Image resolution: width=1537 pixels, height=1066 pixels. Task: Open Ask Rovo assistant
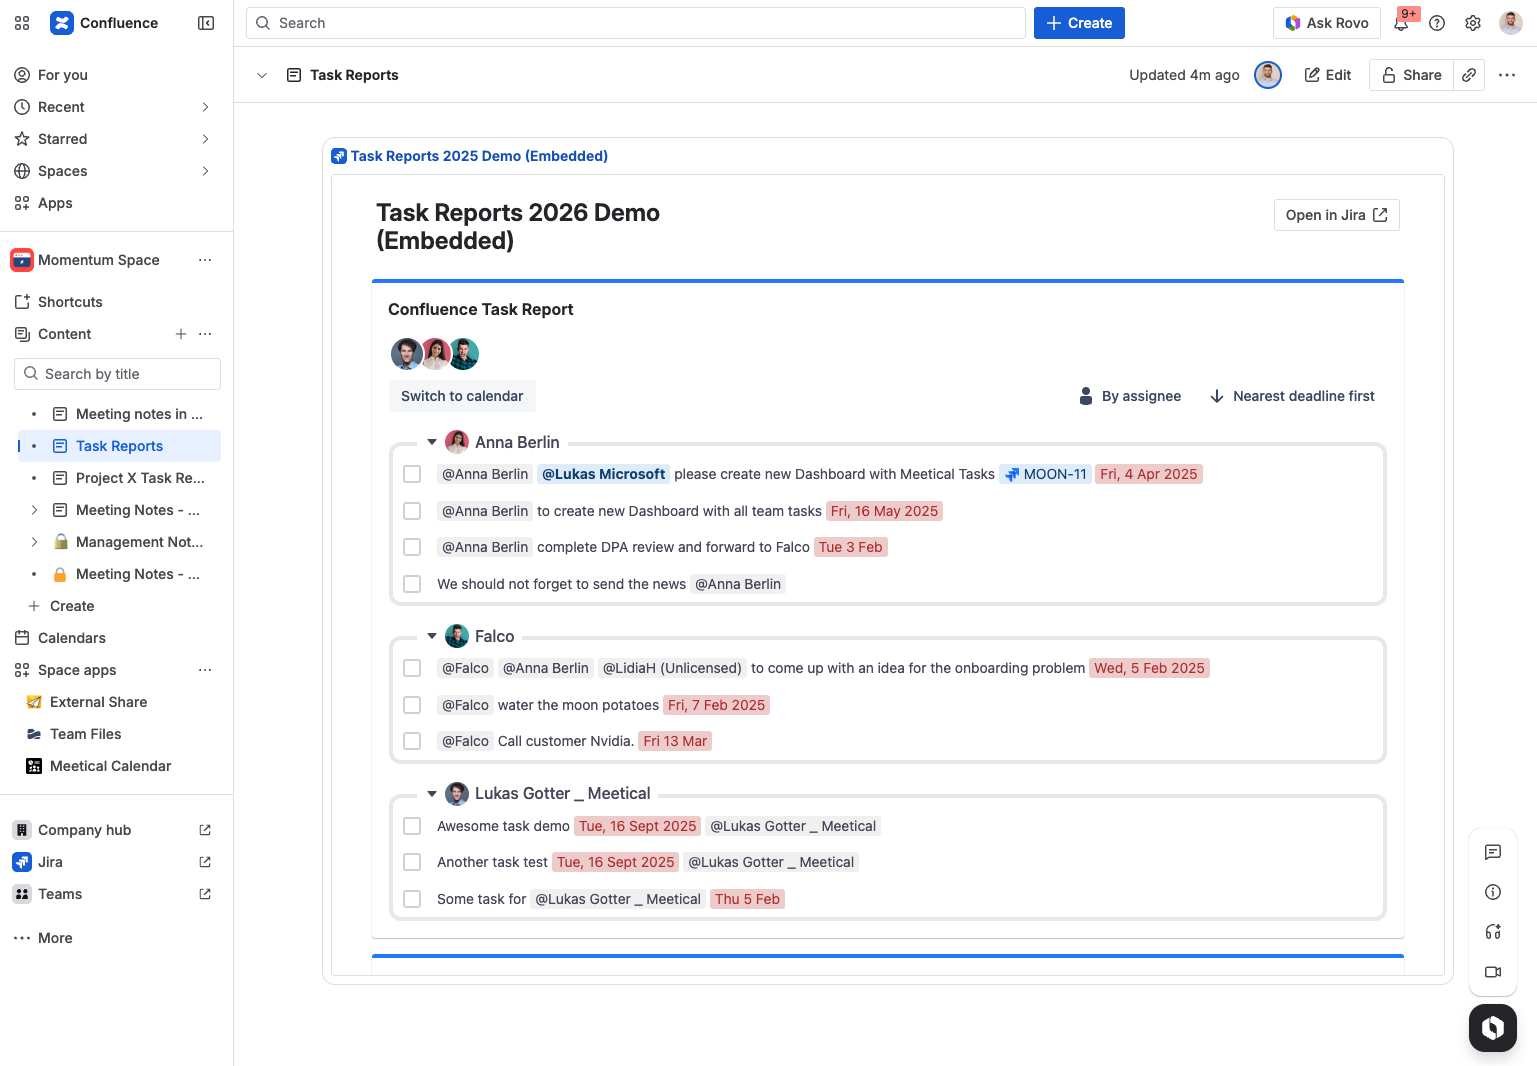pyautogui.click(x=1326, y=23)
